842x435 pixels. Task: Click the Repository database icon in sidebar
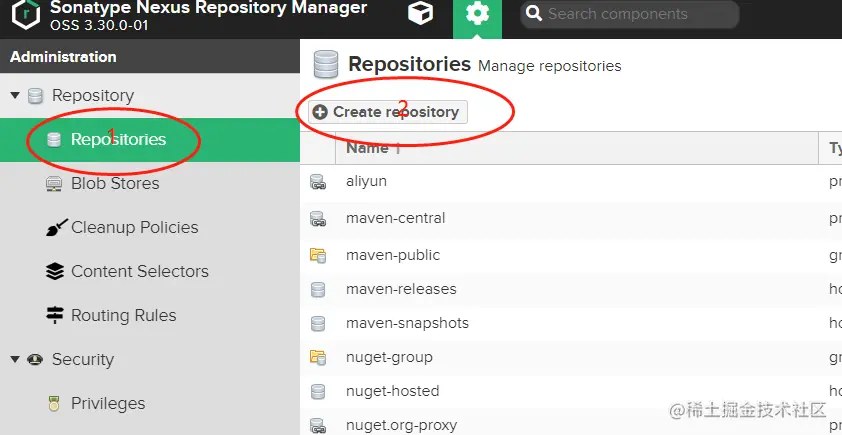click(35, 96)
